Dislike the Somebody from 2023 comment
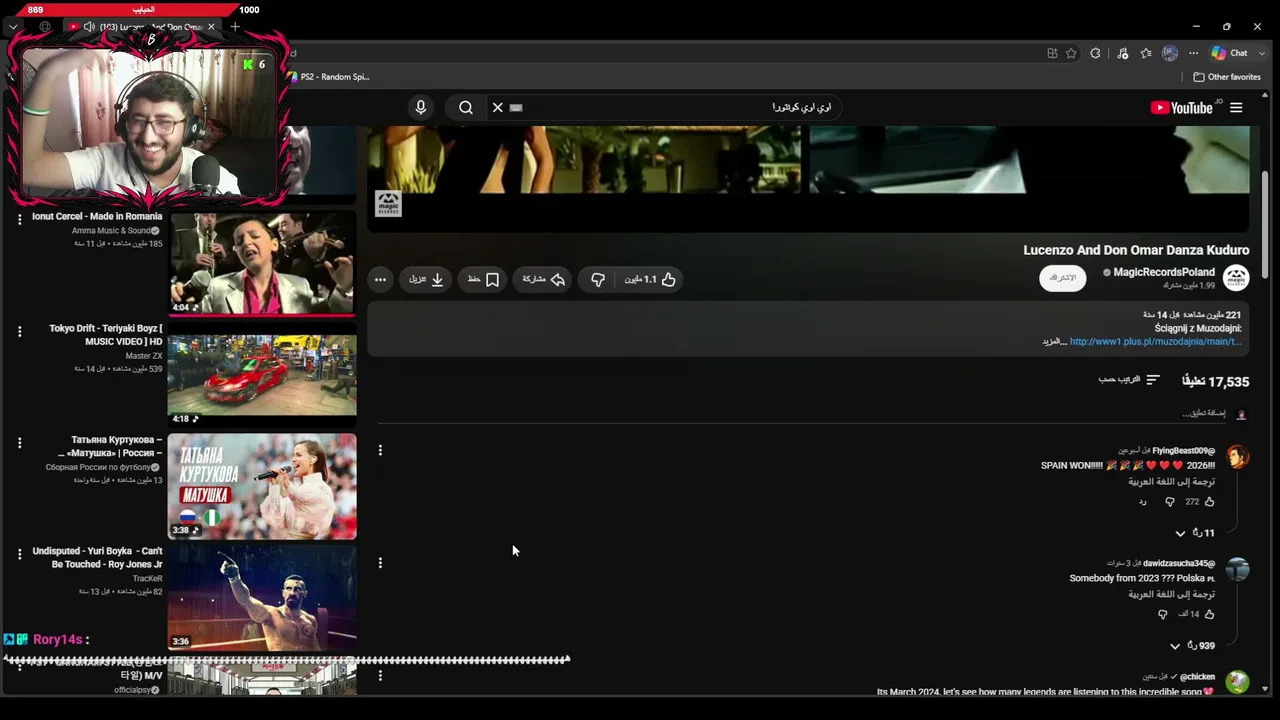Viewport: 1280px width, 720px height. pyautogui.click(x=1162, y=614)
